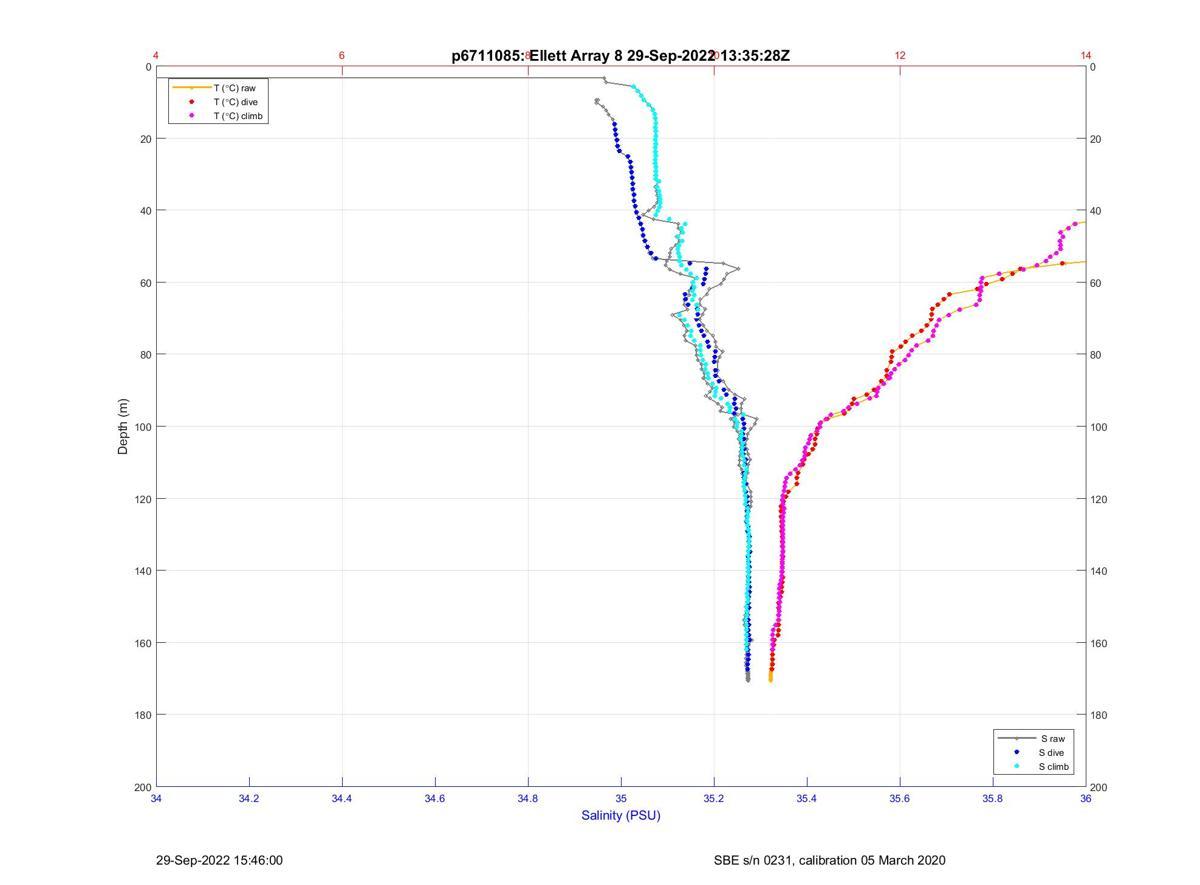The height and width of the screenshot is (885, 1200).
Task: Click salinity tick label 35.6
Action: (900, 798)
